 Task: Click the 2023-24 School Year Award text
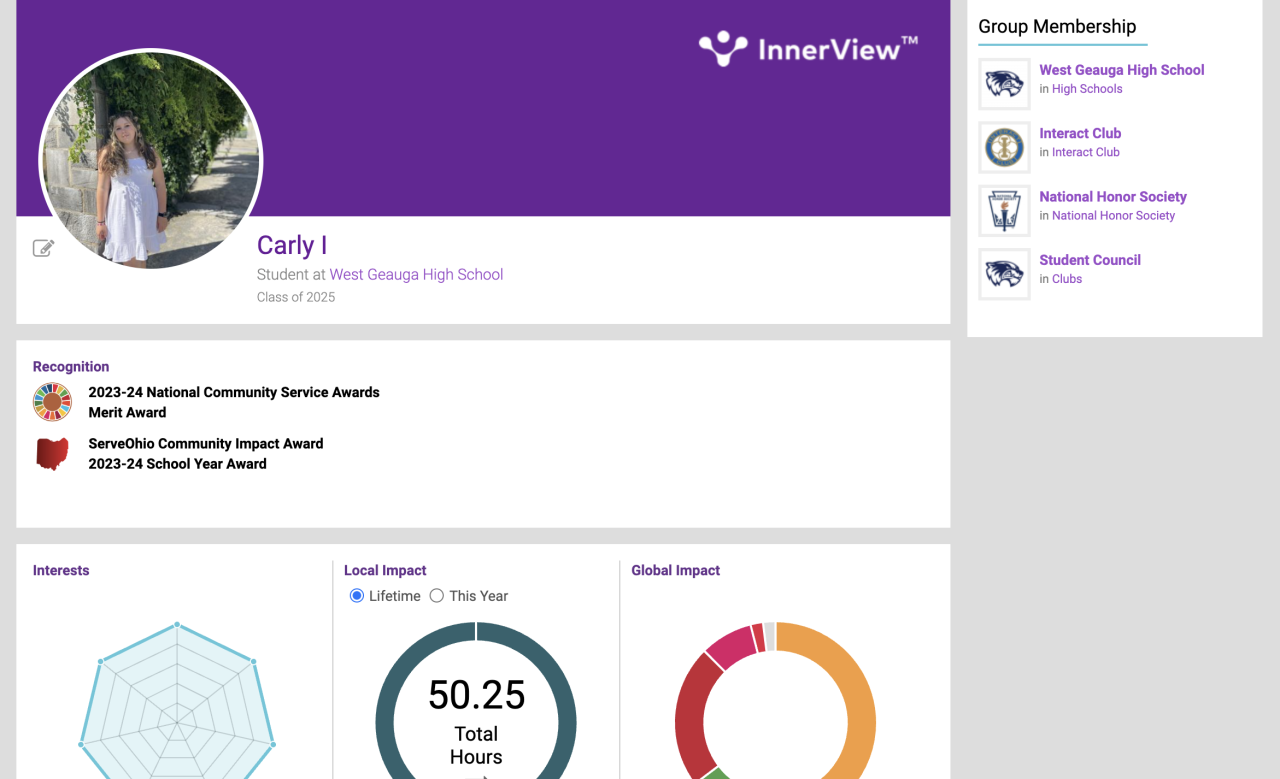[x=178, y=464]
